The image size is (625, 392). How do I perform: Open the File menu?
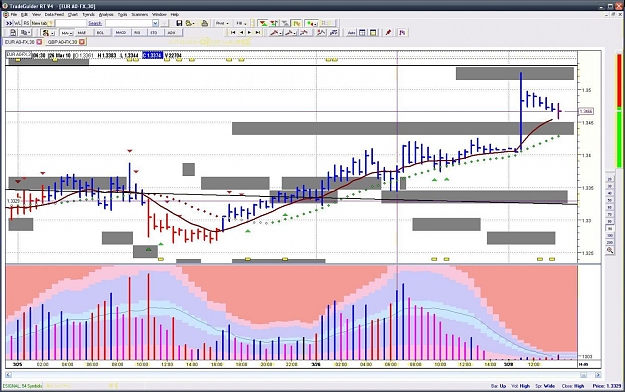click(x=14, y=14)
